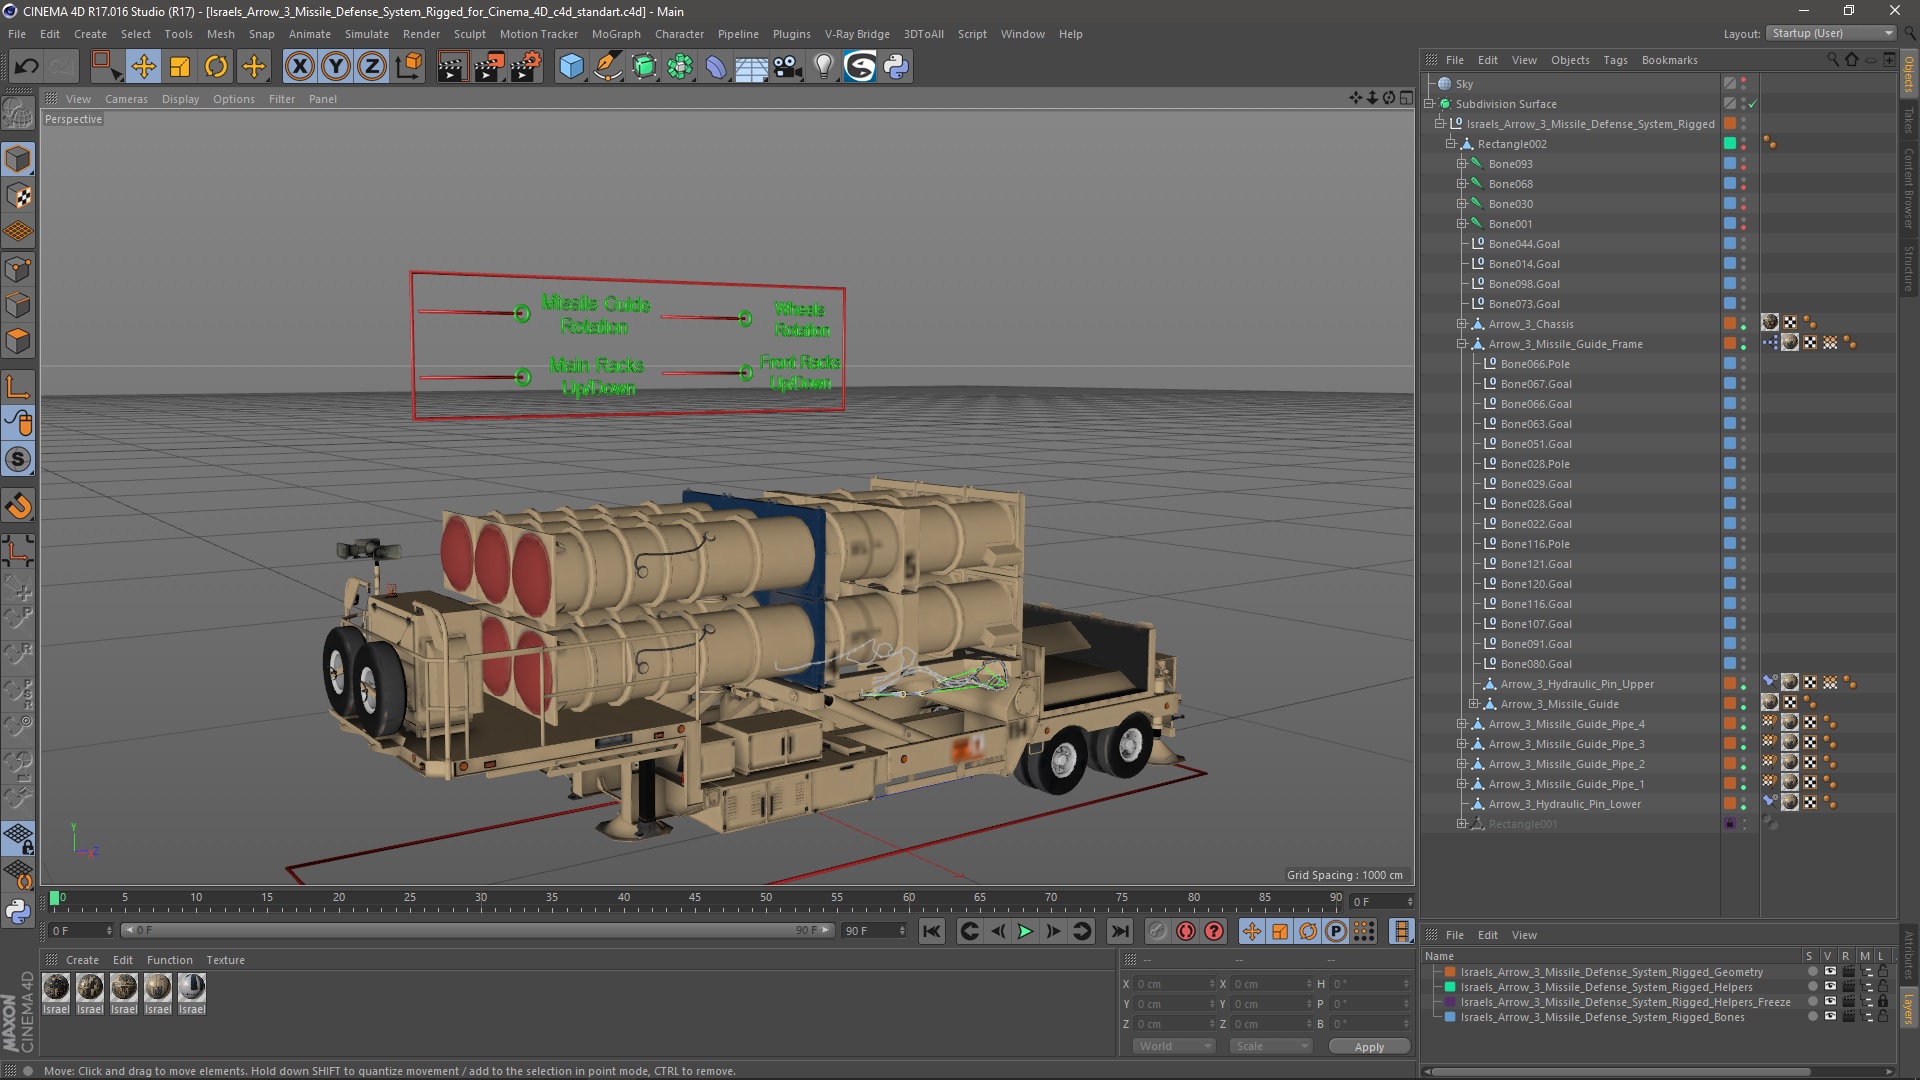The image size is (1920, 1080).
Task: Toggle Y axis lock icon
Action: click(x=336, y=67)
